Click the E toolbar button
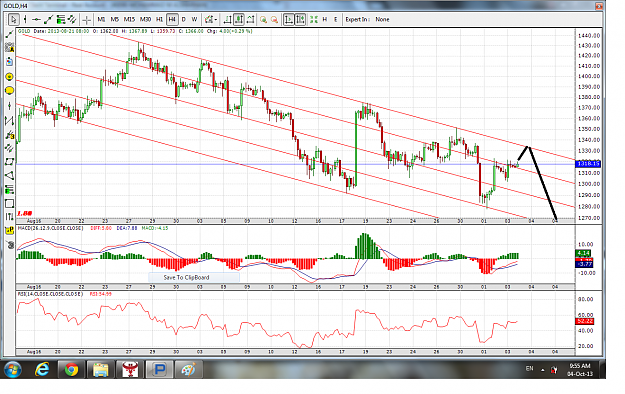The height and width of the screenshot is (394, 625). (336, 19)
